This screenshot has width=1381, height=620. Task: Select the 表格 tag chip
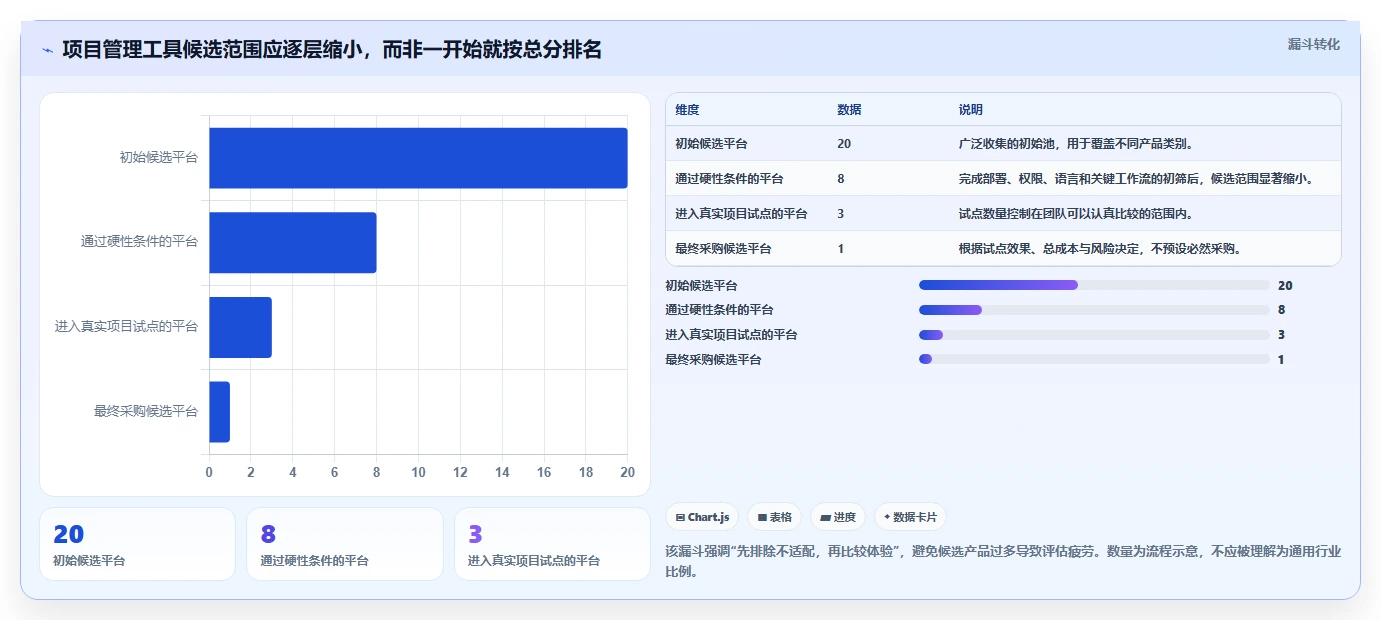[774, 517]
